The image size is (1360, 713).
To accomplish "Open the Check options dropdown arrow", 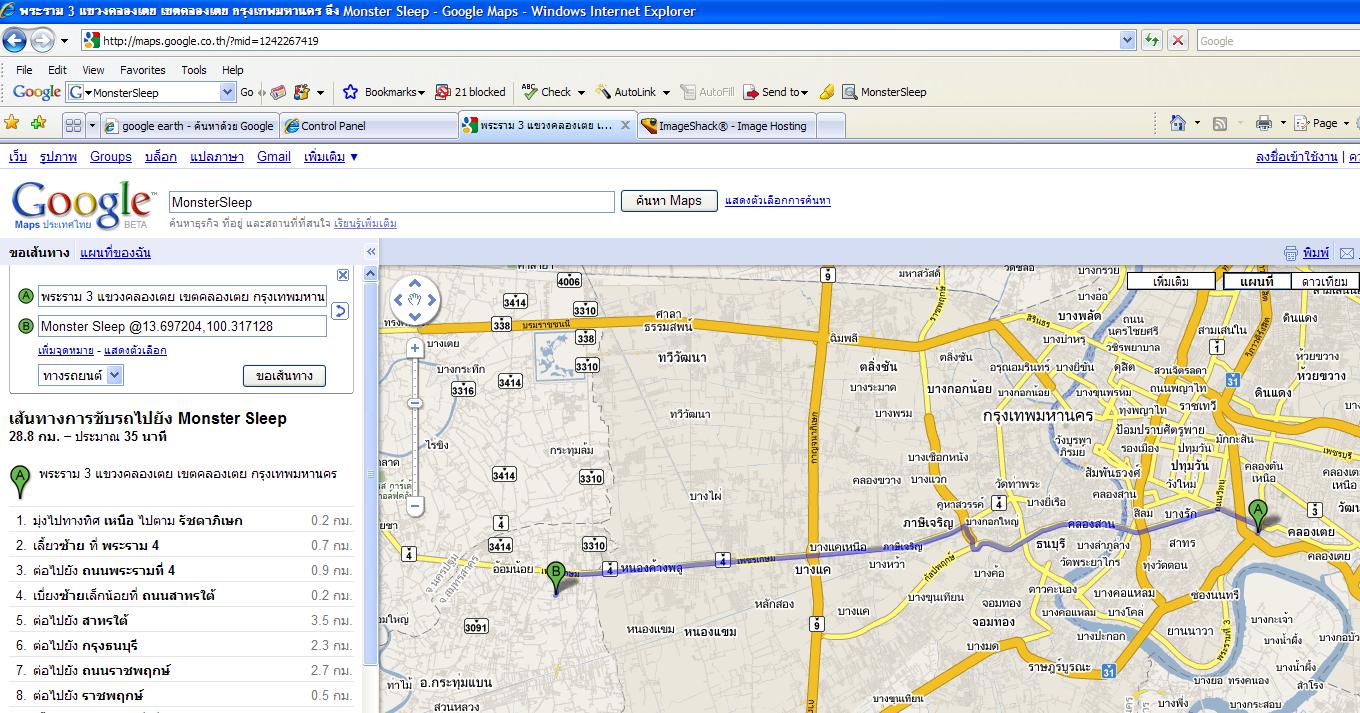I will click(x=581, y=92).
